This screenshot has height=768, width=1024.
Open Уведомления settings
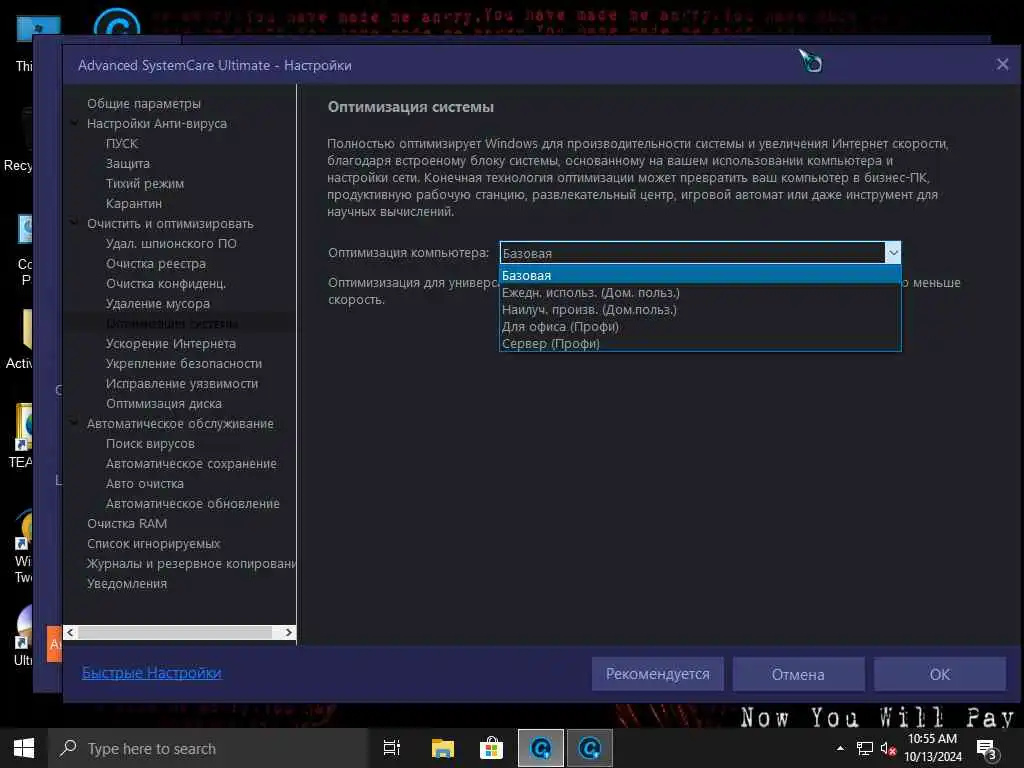click(x=127, y=583)
